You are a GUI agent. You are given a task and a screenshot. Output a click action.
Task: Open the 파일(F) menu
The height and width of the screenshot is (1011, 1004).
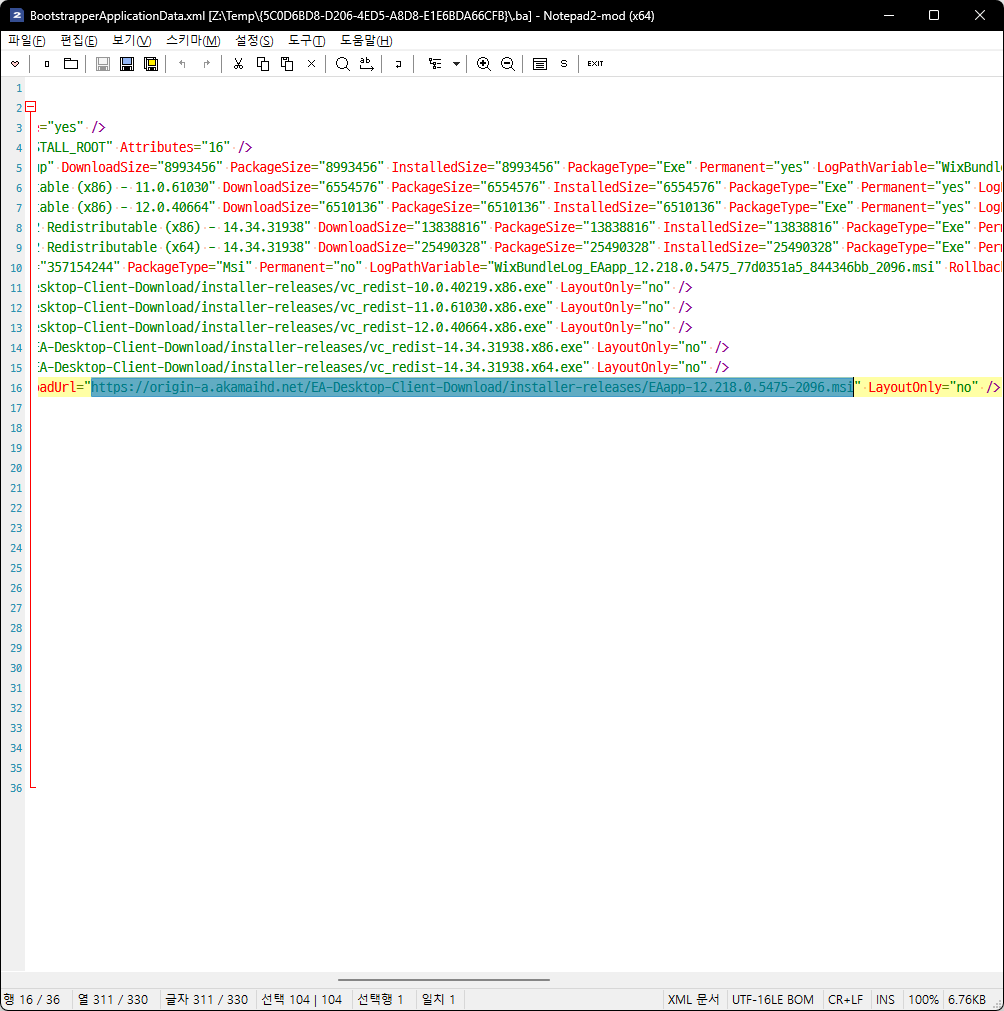26,41
